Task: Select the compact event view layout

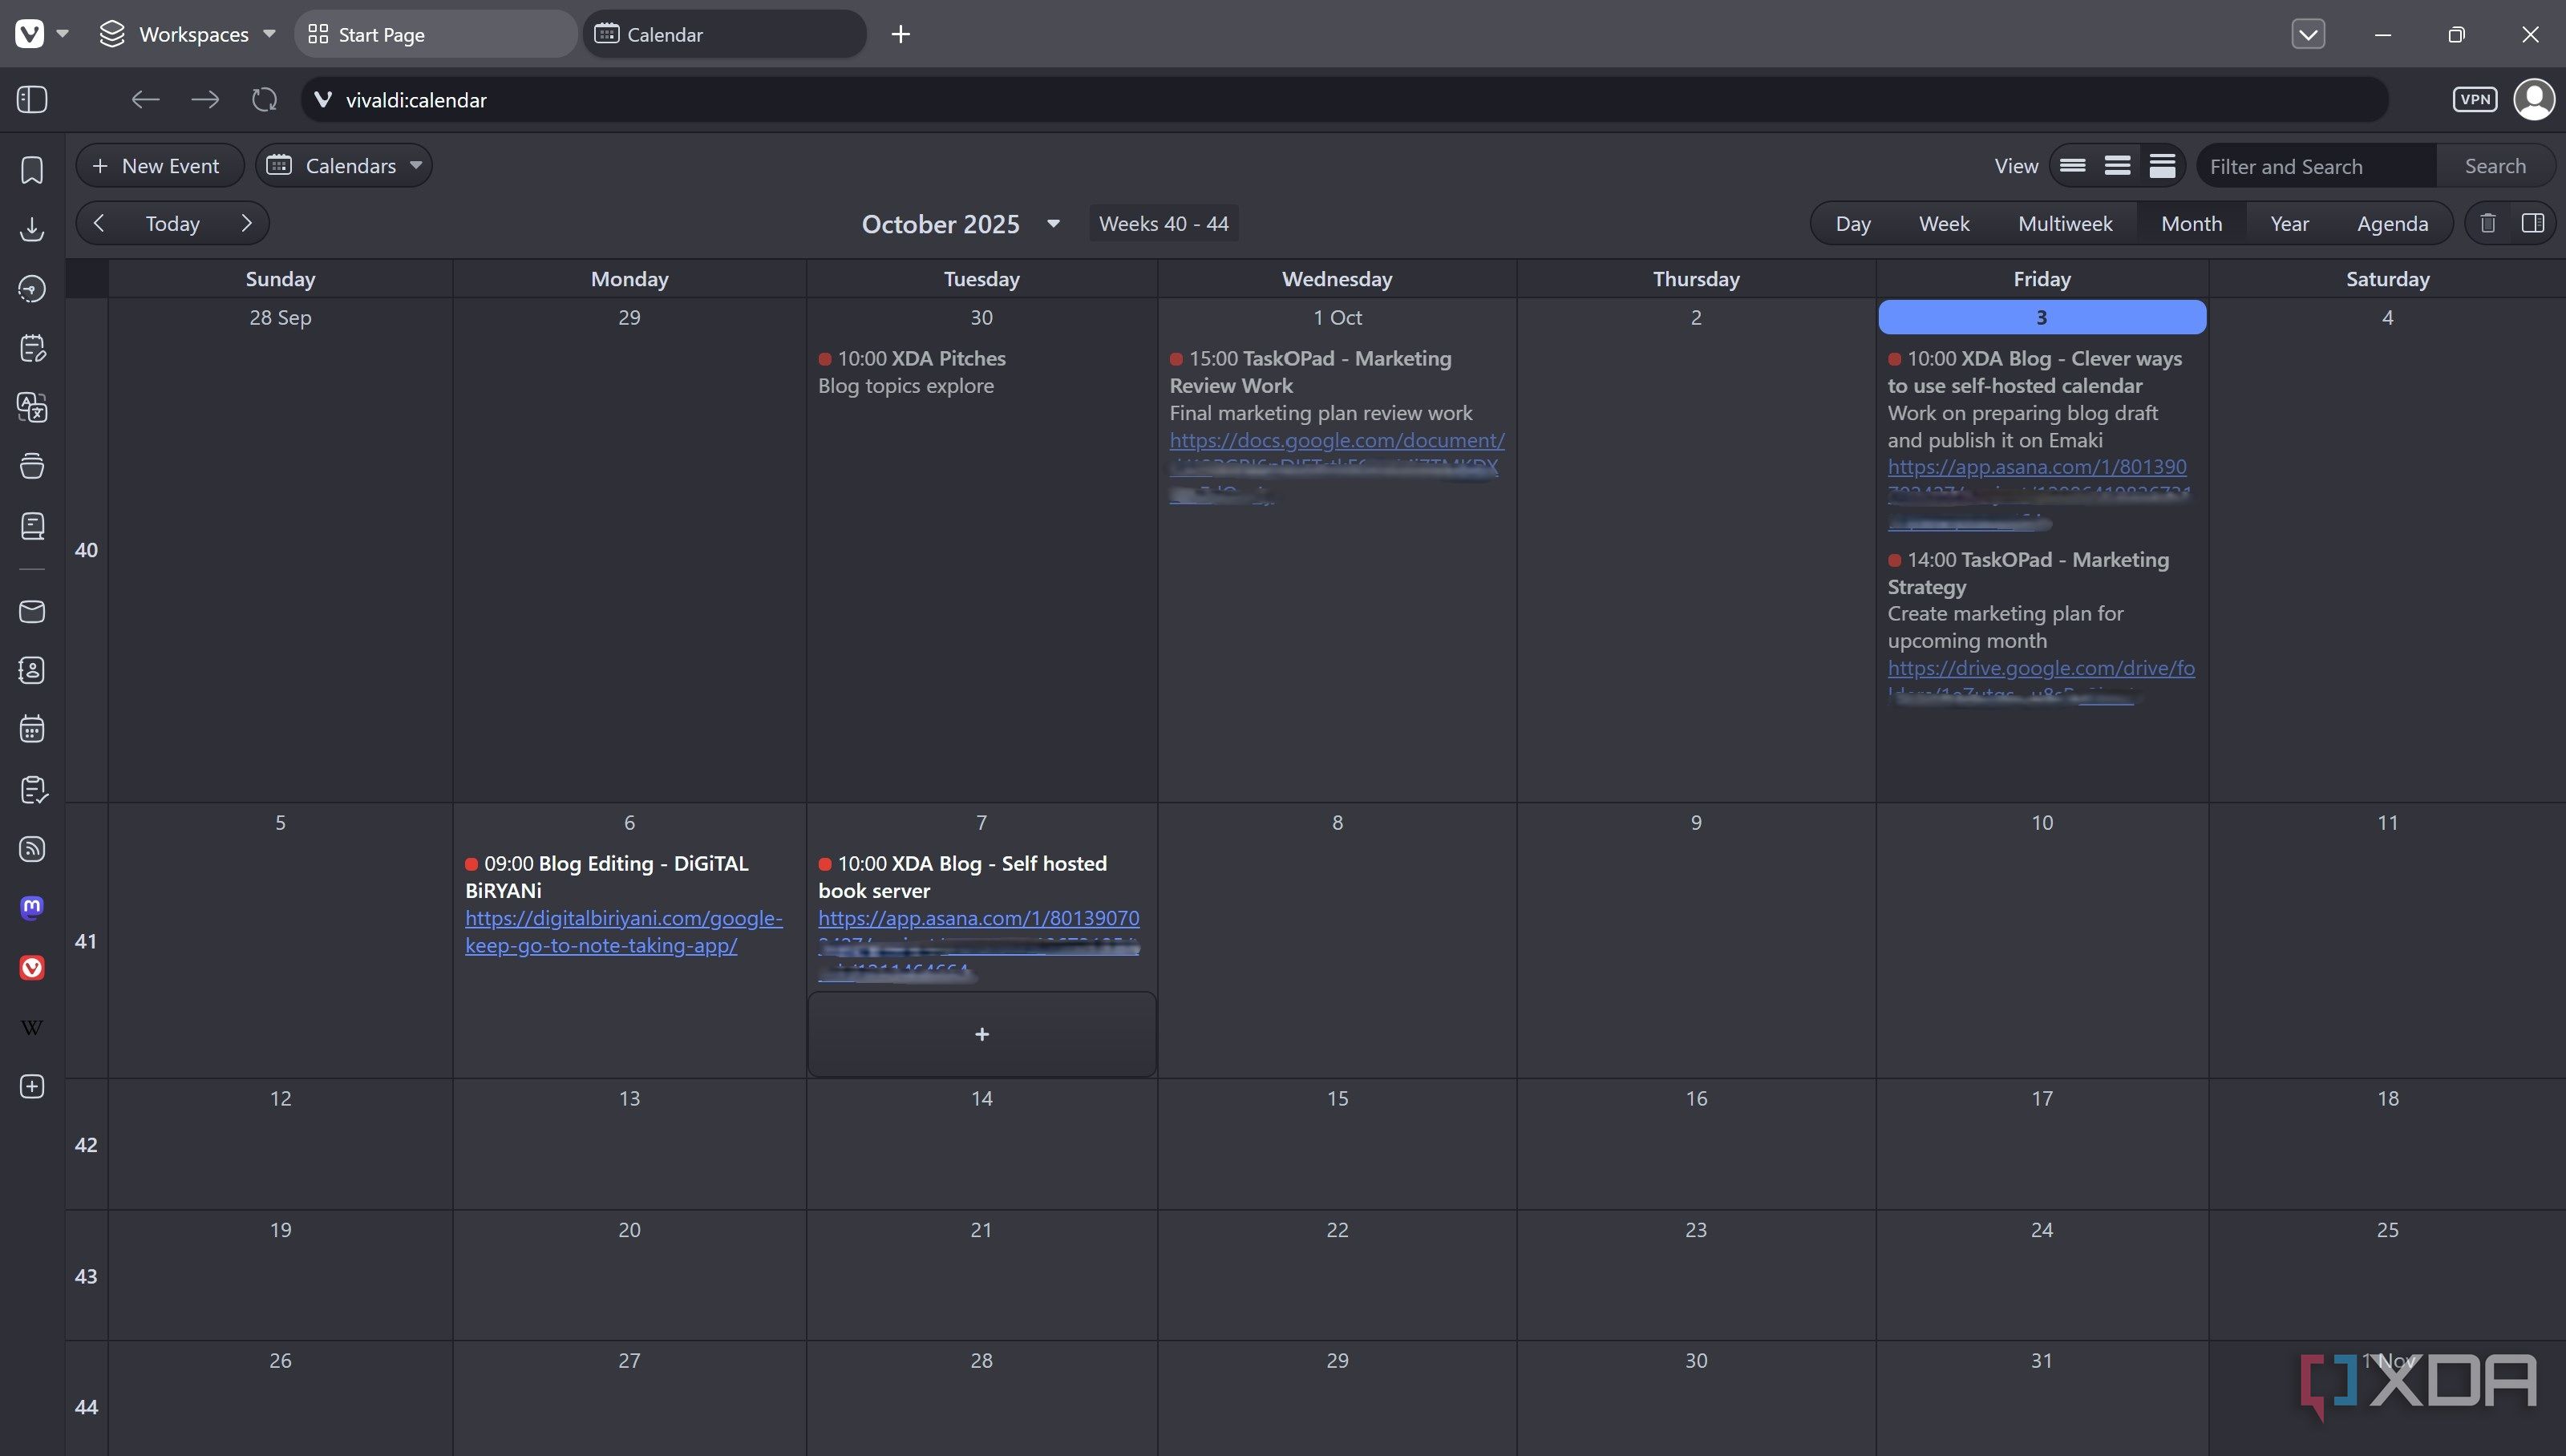Action: pyautogui.click(x=2117, y=166)
